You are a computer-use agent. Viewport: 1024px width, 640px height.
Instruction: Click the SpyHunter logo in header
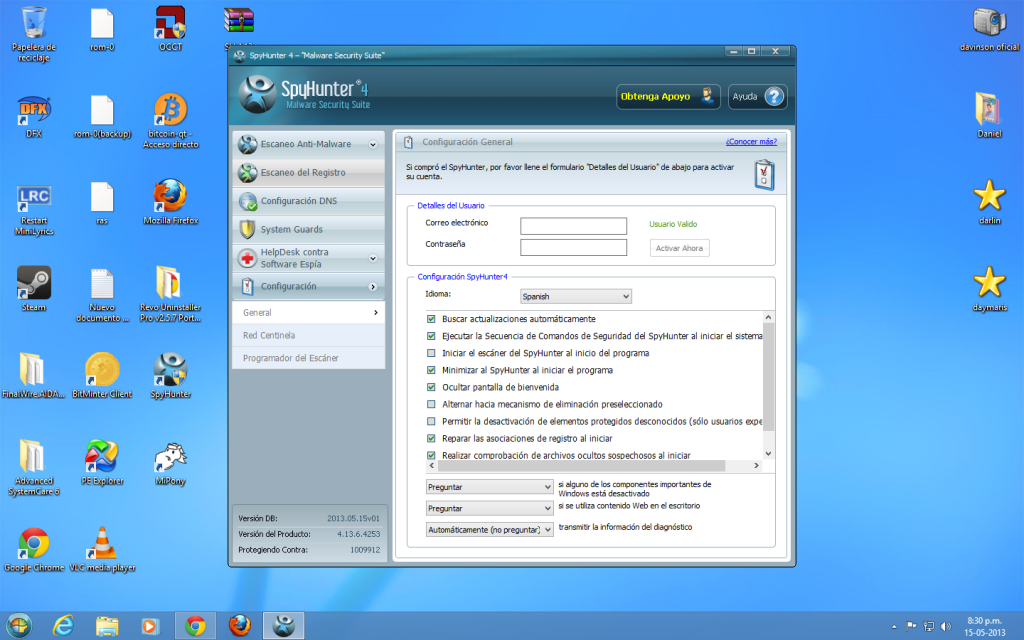[257, 95]
